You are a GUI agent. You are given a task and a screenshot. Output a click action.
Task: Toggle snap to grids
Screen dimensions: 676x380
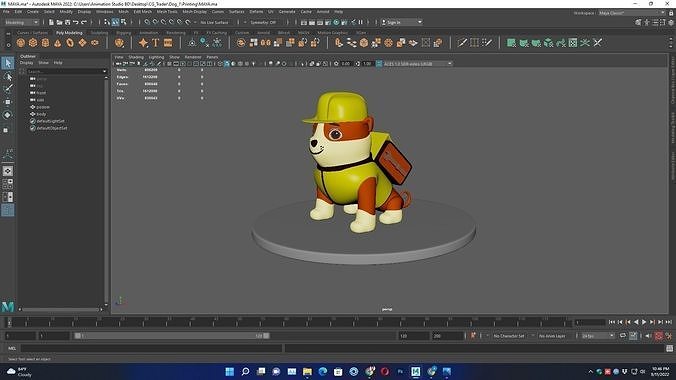(x=147, y=22)
